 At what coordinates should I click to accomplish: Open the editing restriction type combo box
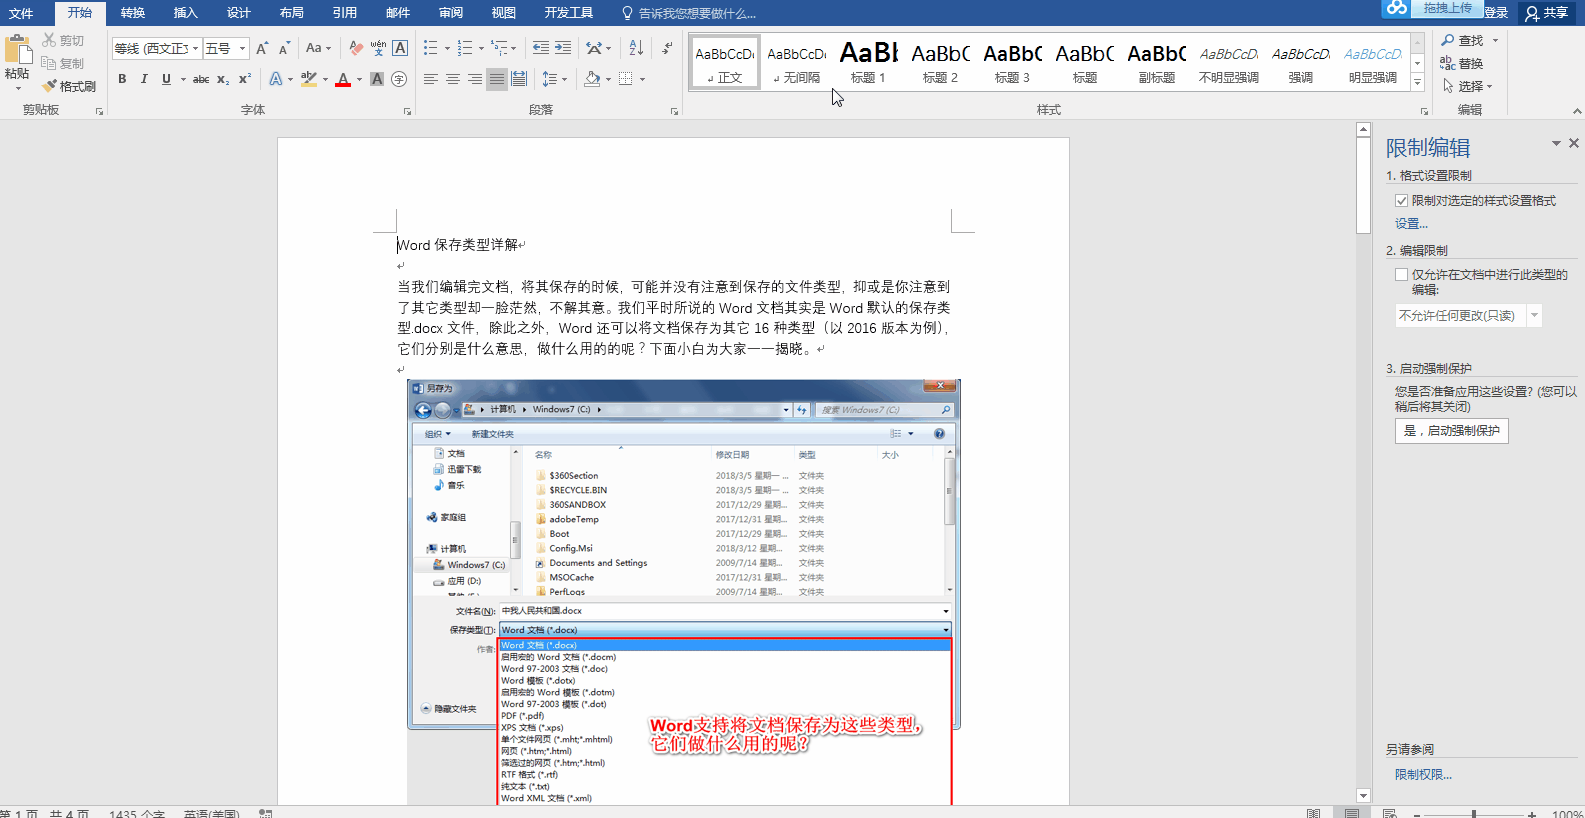[1468, 316]
